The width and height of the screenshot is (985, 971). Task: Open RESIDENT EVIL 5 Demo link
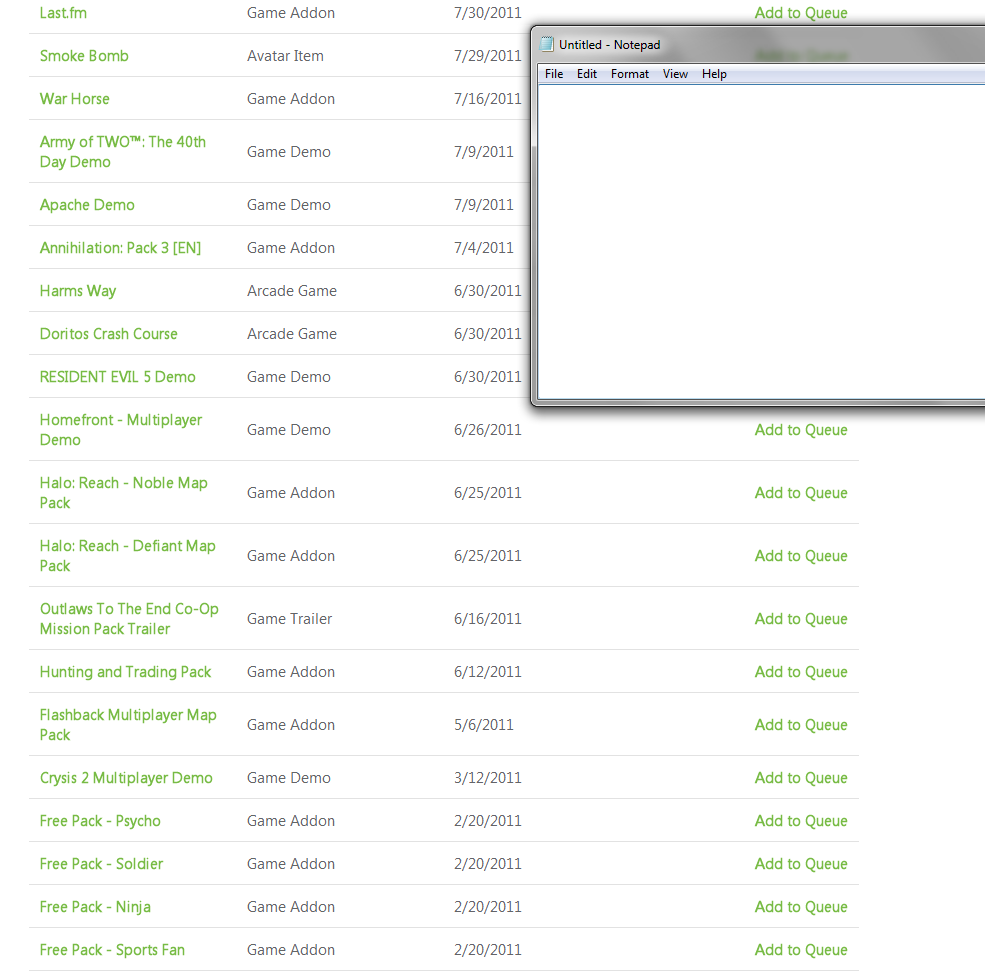(x=117, y=377)
